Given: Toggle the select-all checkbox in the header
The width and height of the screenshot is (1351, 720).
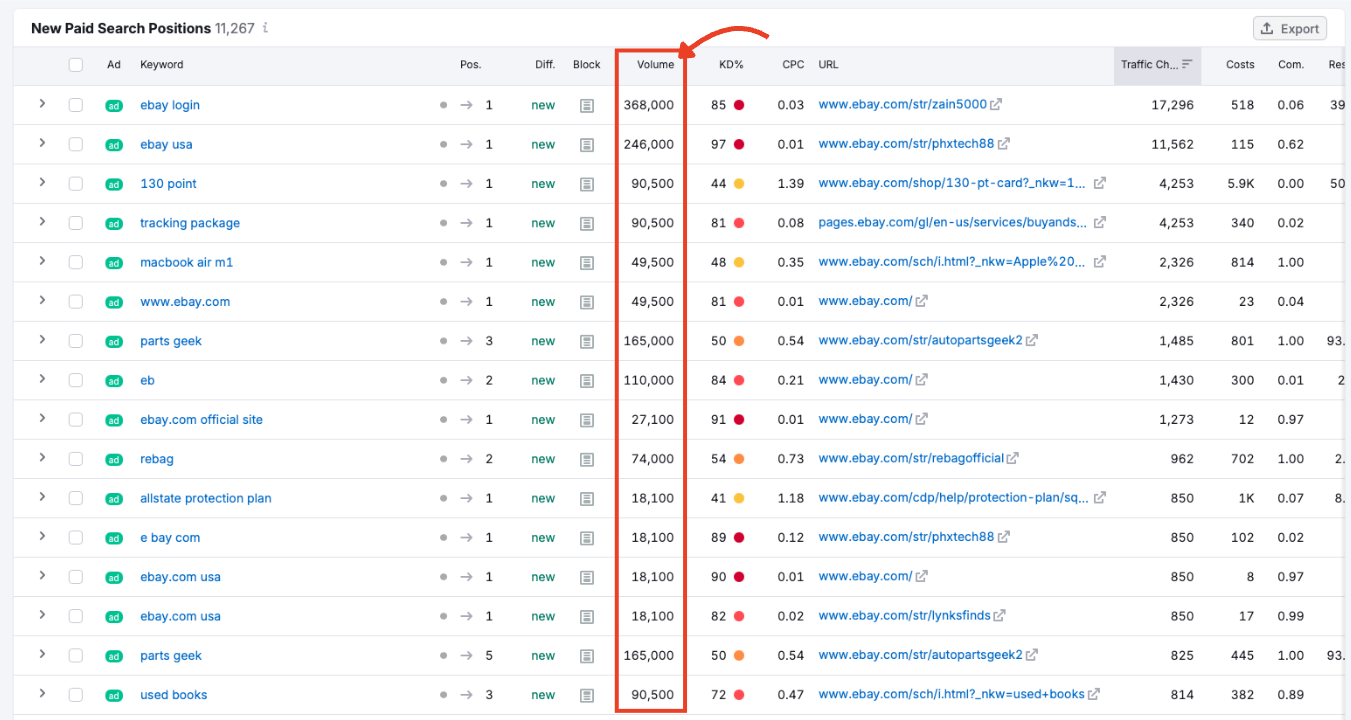Looking at the screenshot, I should 75,64.
